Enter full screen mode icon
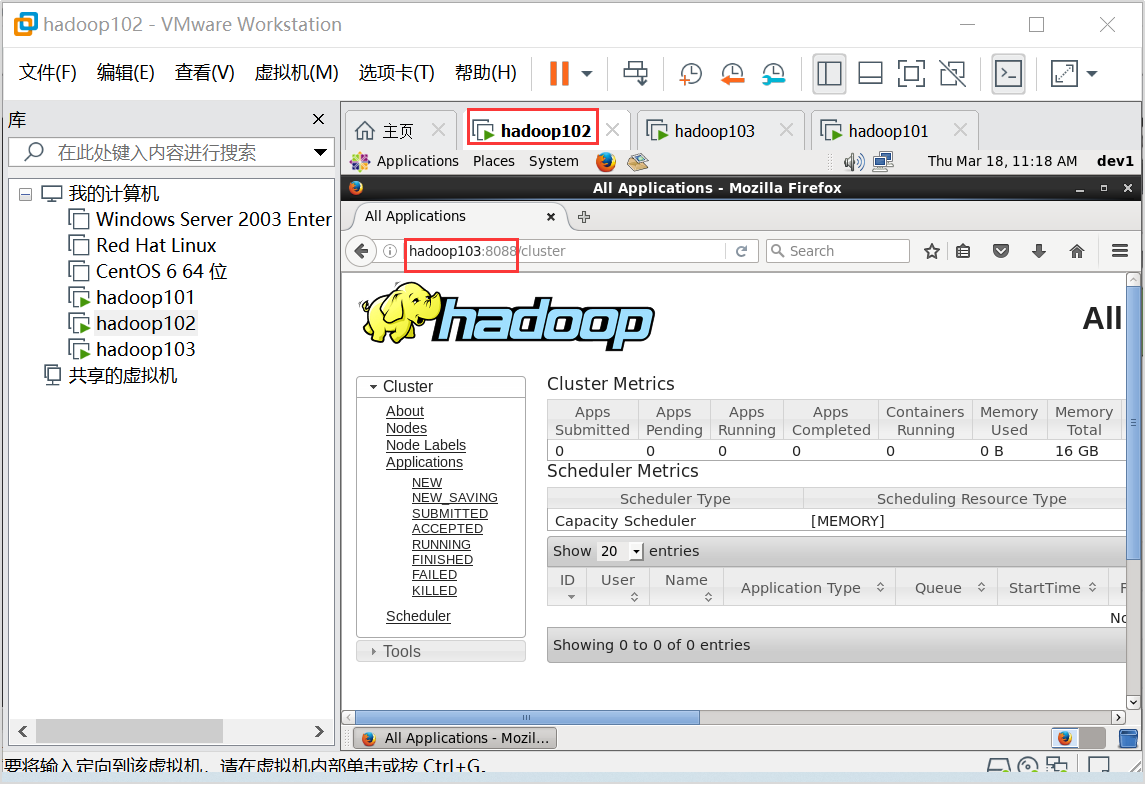 (x=911, y=73)
